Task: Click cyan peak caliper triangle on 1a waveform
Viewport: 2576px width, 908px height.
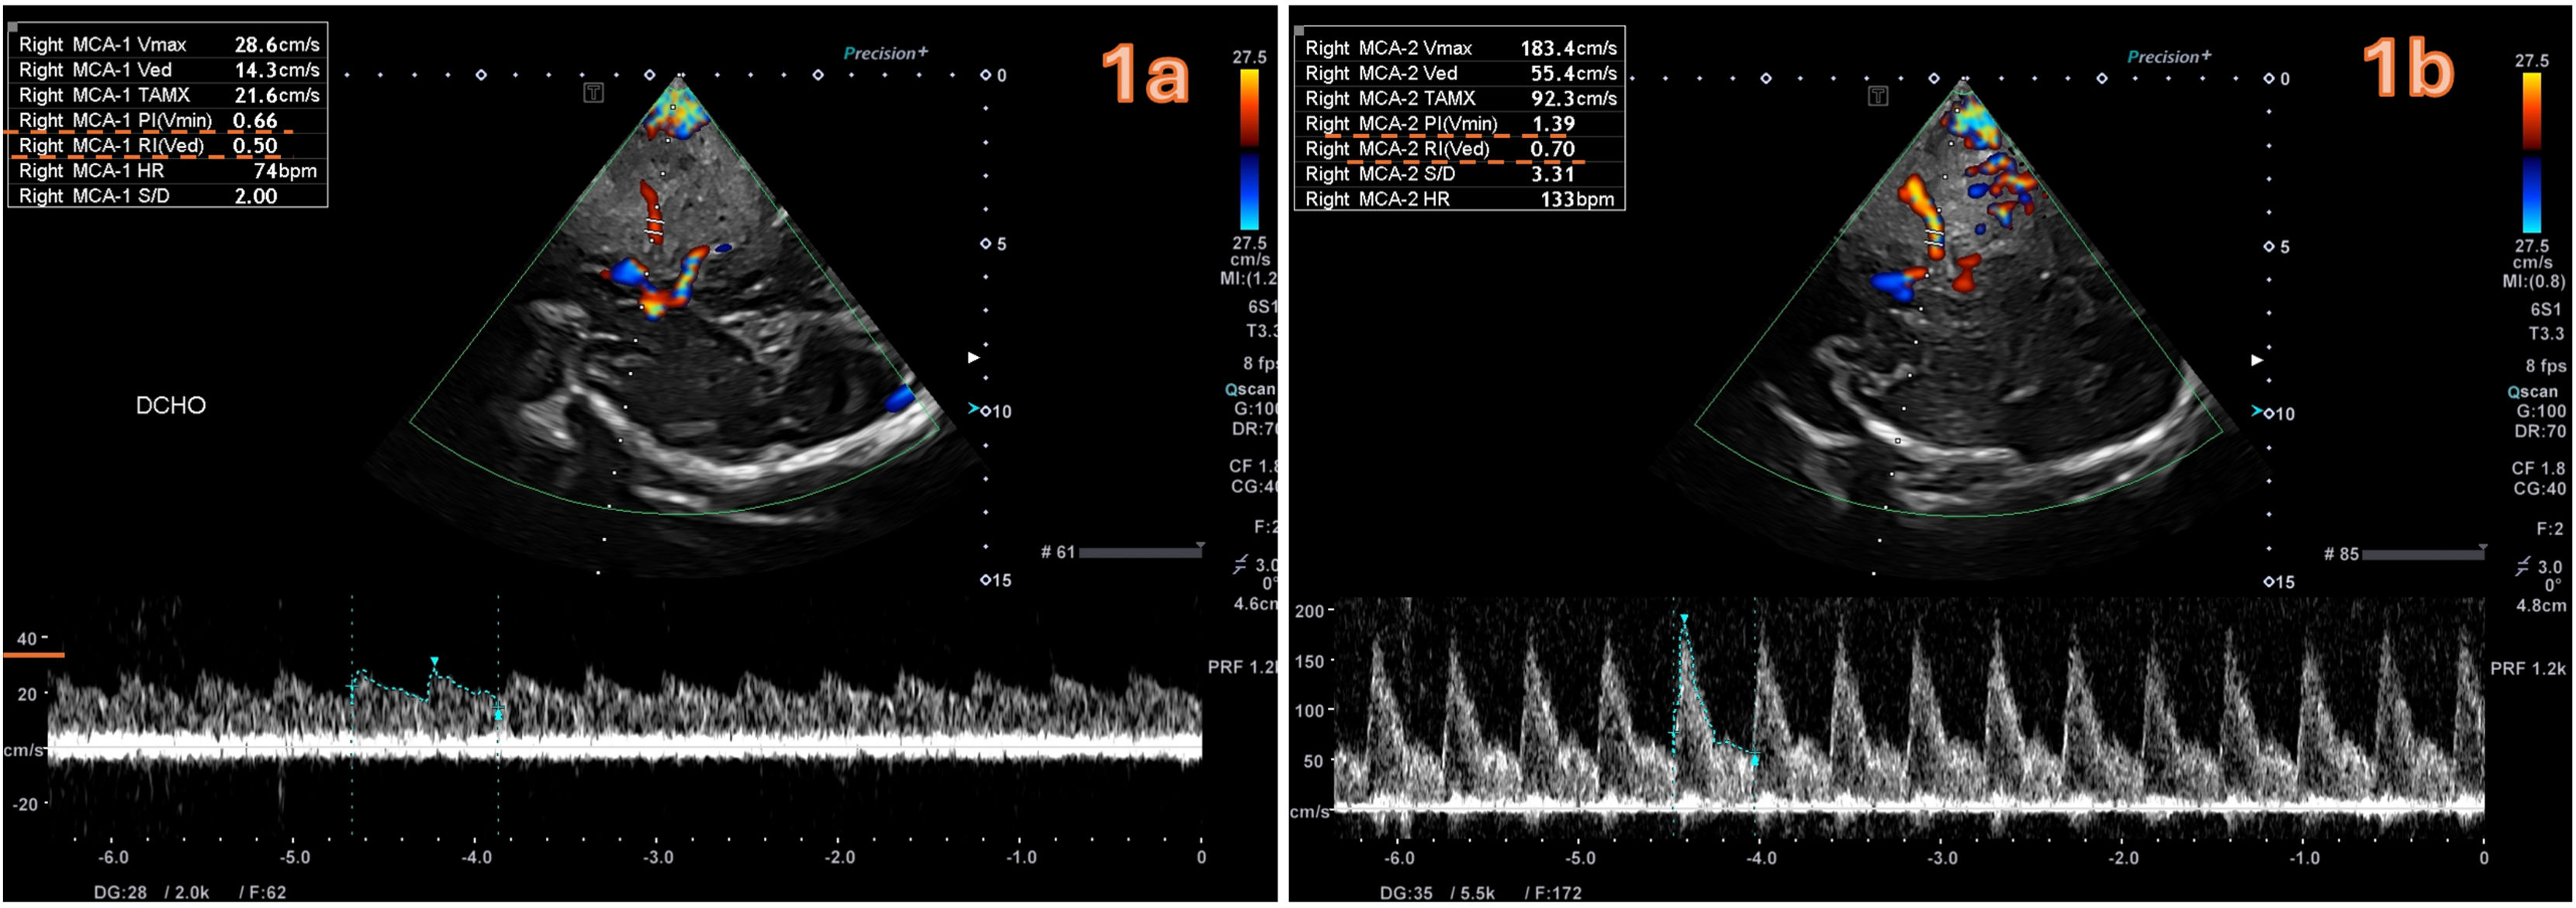Action: 434,661
